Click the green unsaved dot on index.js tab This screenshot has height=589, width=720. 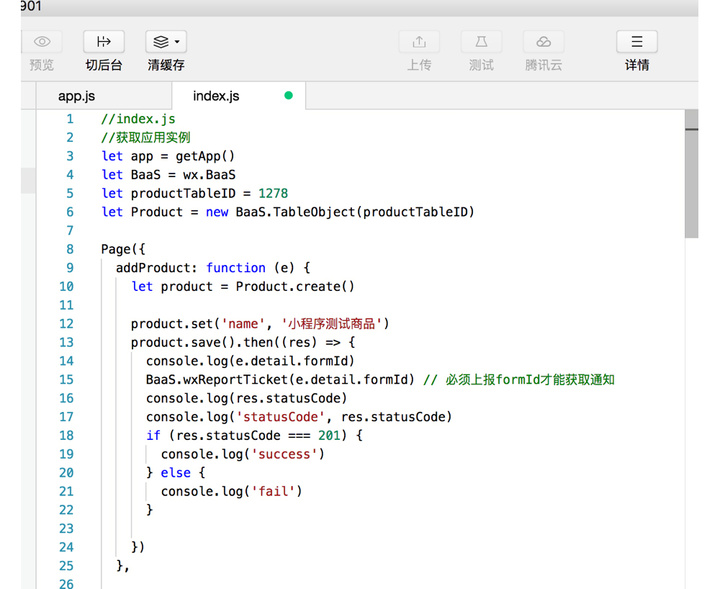288,95
